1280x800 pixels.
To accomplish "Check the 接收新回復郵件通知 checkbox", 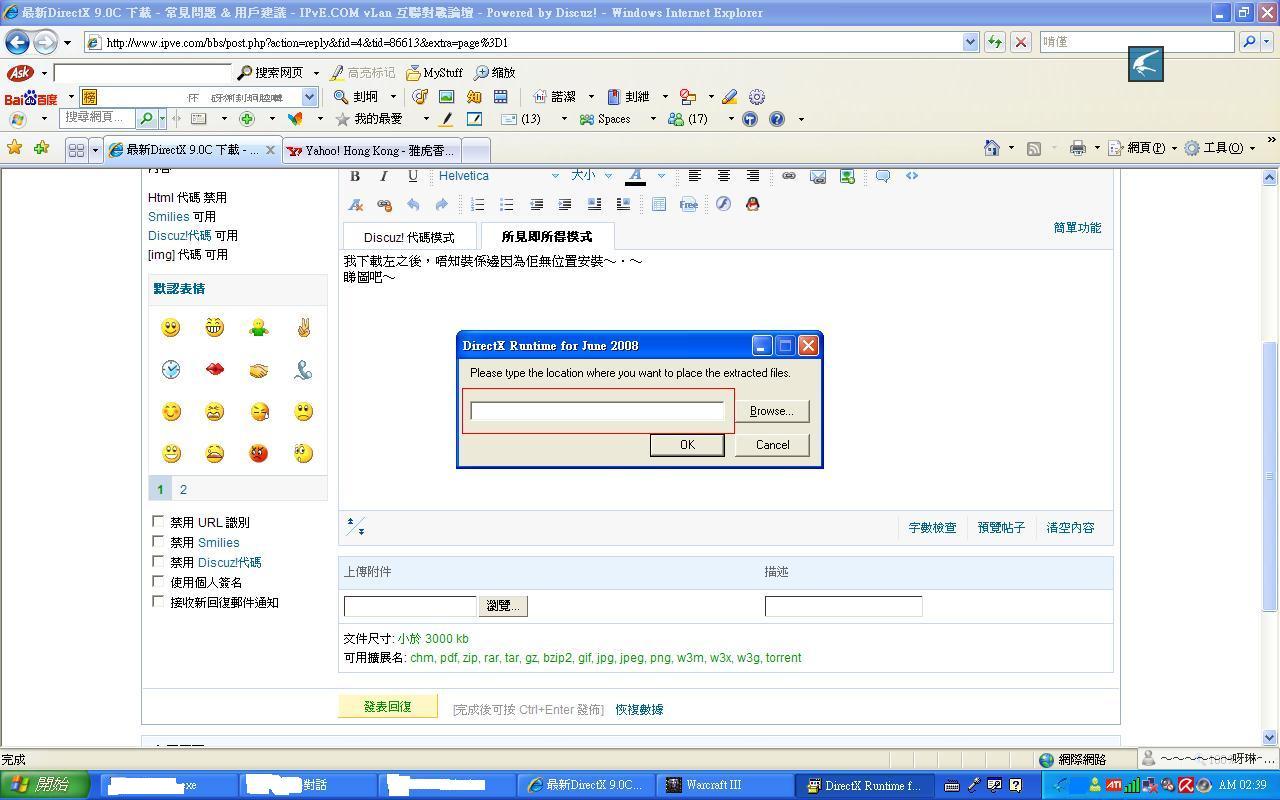I will (158, 601).
